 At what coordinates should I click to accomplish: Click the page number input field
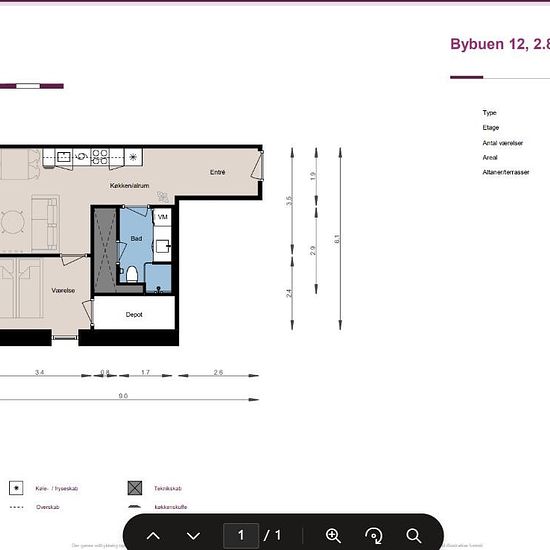coord(241,535)
